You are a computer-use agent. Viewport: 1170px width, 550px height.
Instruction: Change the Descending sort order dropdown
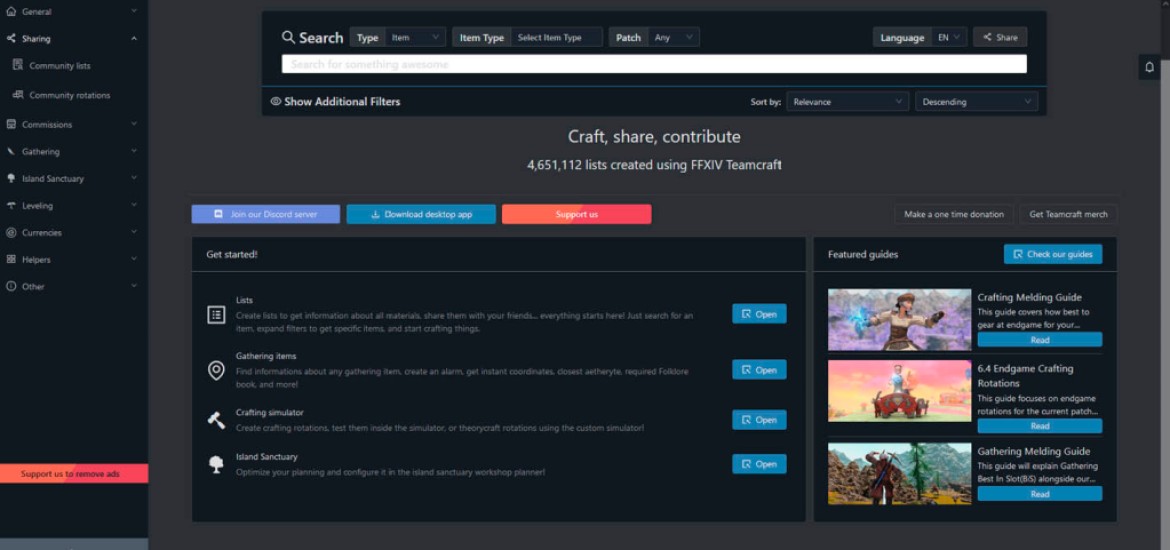tap(976, 101)
